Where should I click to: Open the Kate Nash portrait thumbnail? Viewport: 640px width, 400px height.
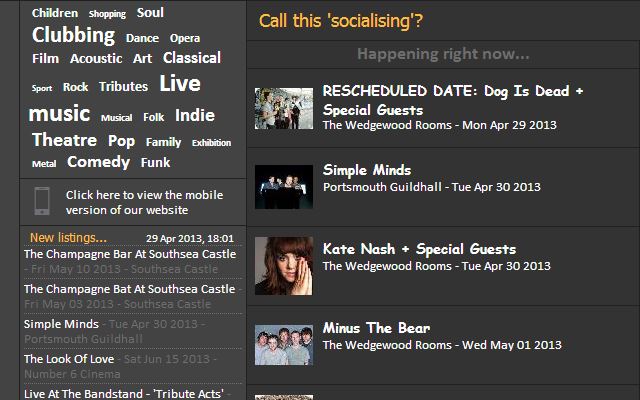[284, 266]
